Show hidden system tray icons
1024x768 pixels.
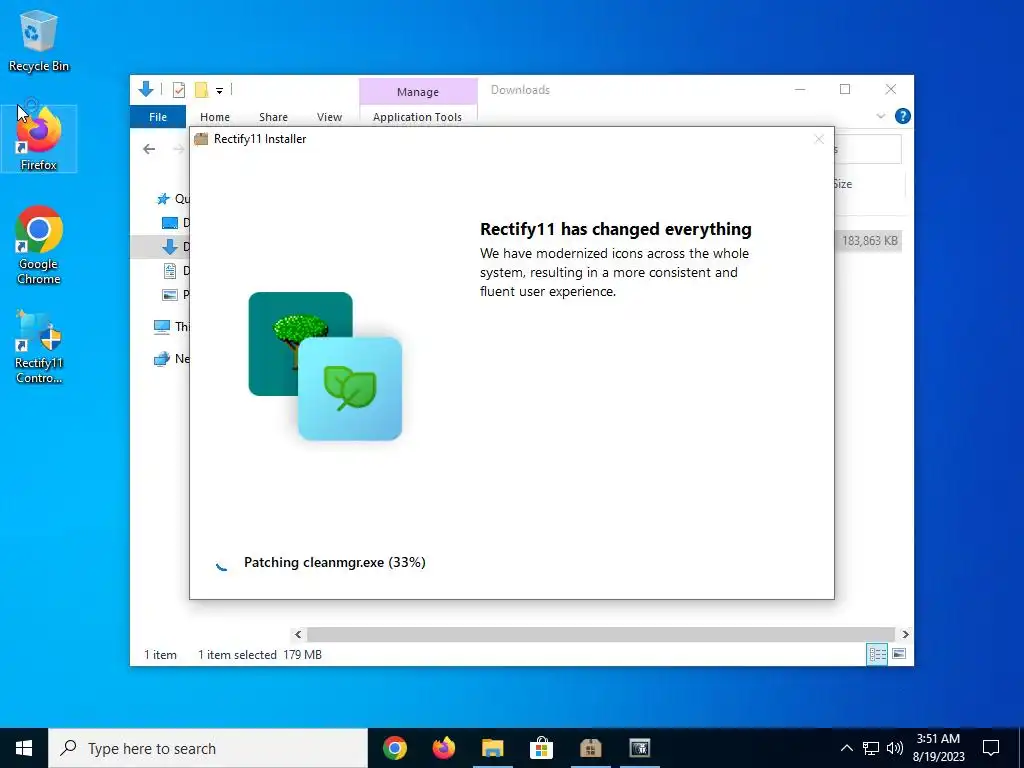pyautogui.click(x=846, y=748)
